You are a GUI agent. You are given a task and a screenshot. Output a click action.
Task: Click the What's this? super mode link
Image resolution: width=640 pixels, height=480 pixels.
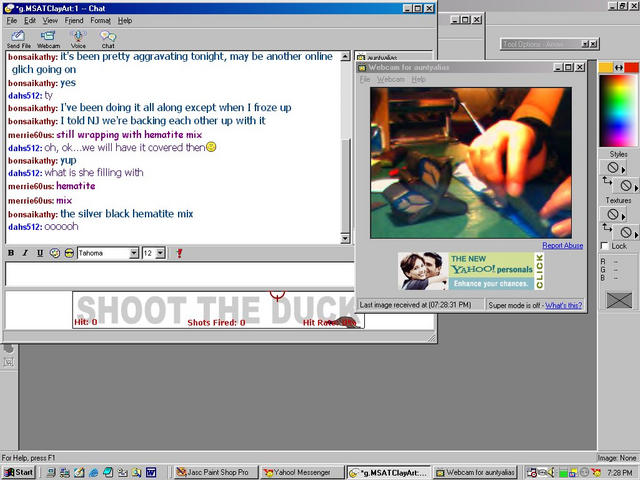click(x=563, y=305)
